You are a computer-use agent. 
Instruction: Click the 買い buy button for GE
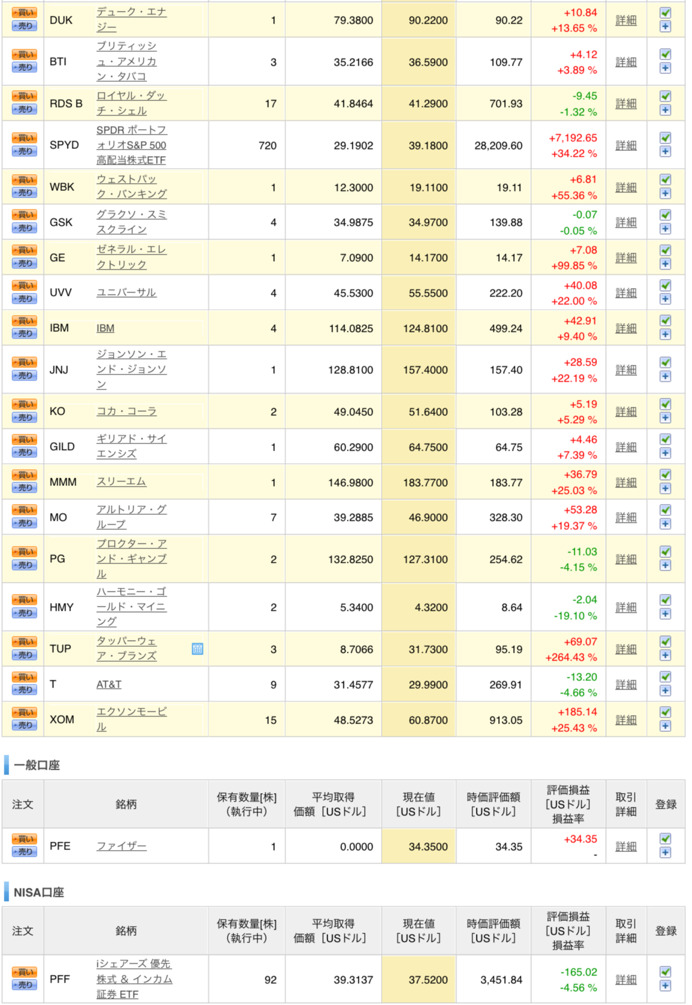tap(24, 250)
